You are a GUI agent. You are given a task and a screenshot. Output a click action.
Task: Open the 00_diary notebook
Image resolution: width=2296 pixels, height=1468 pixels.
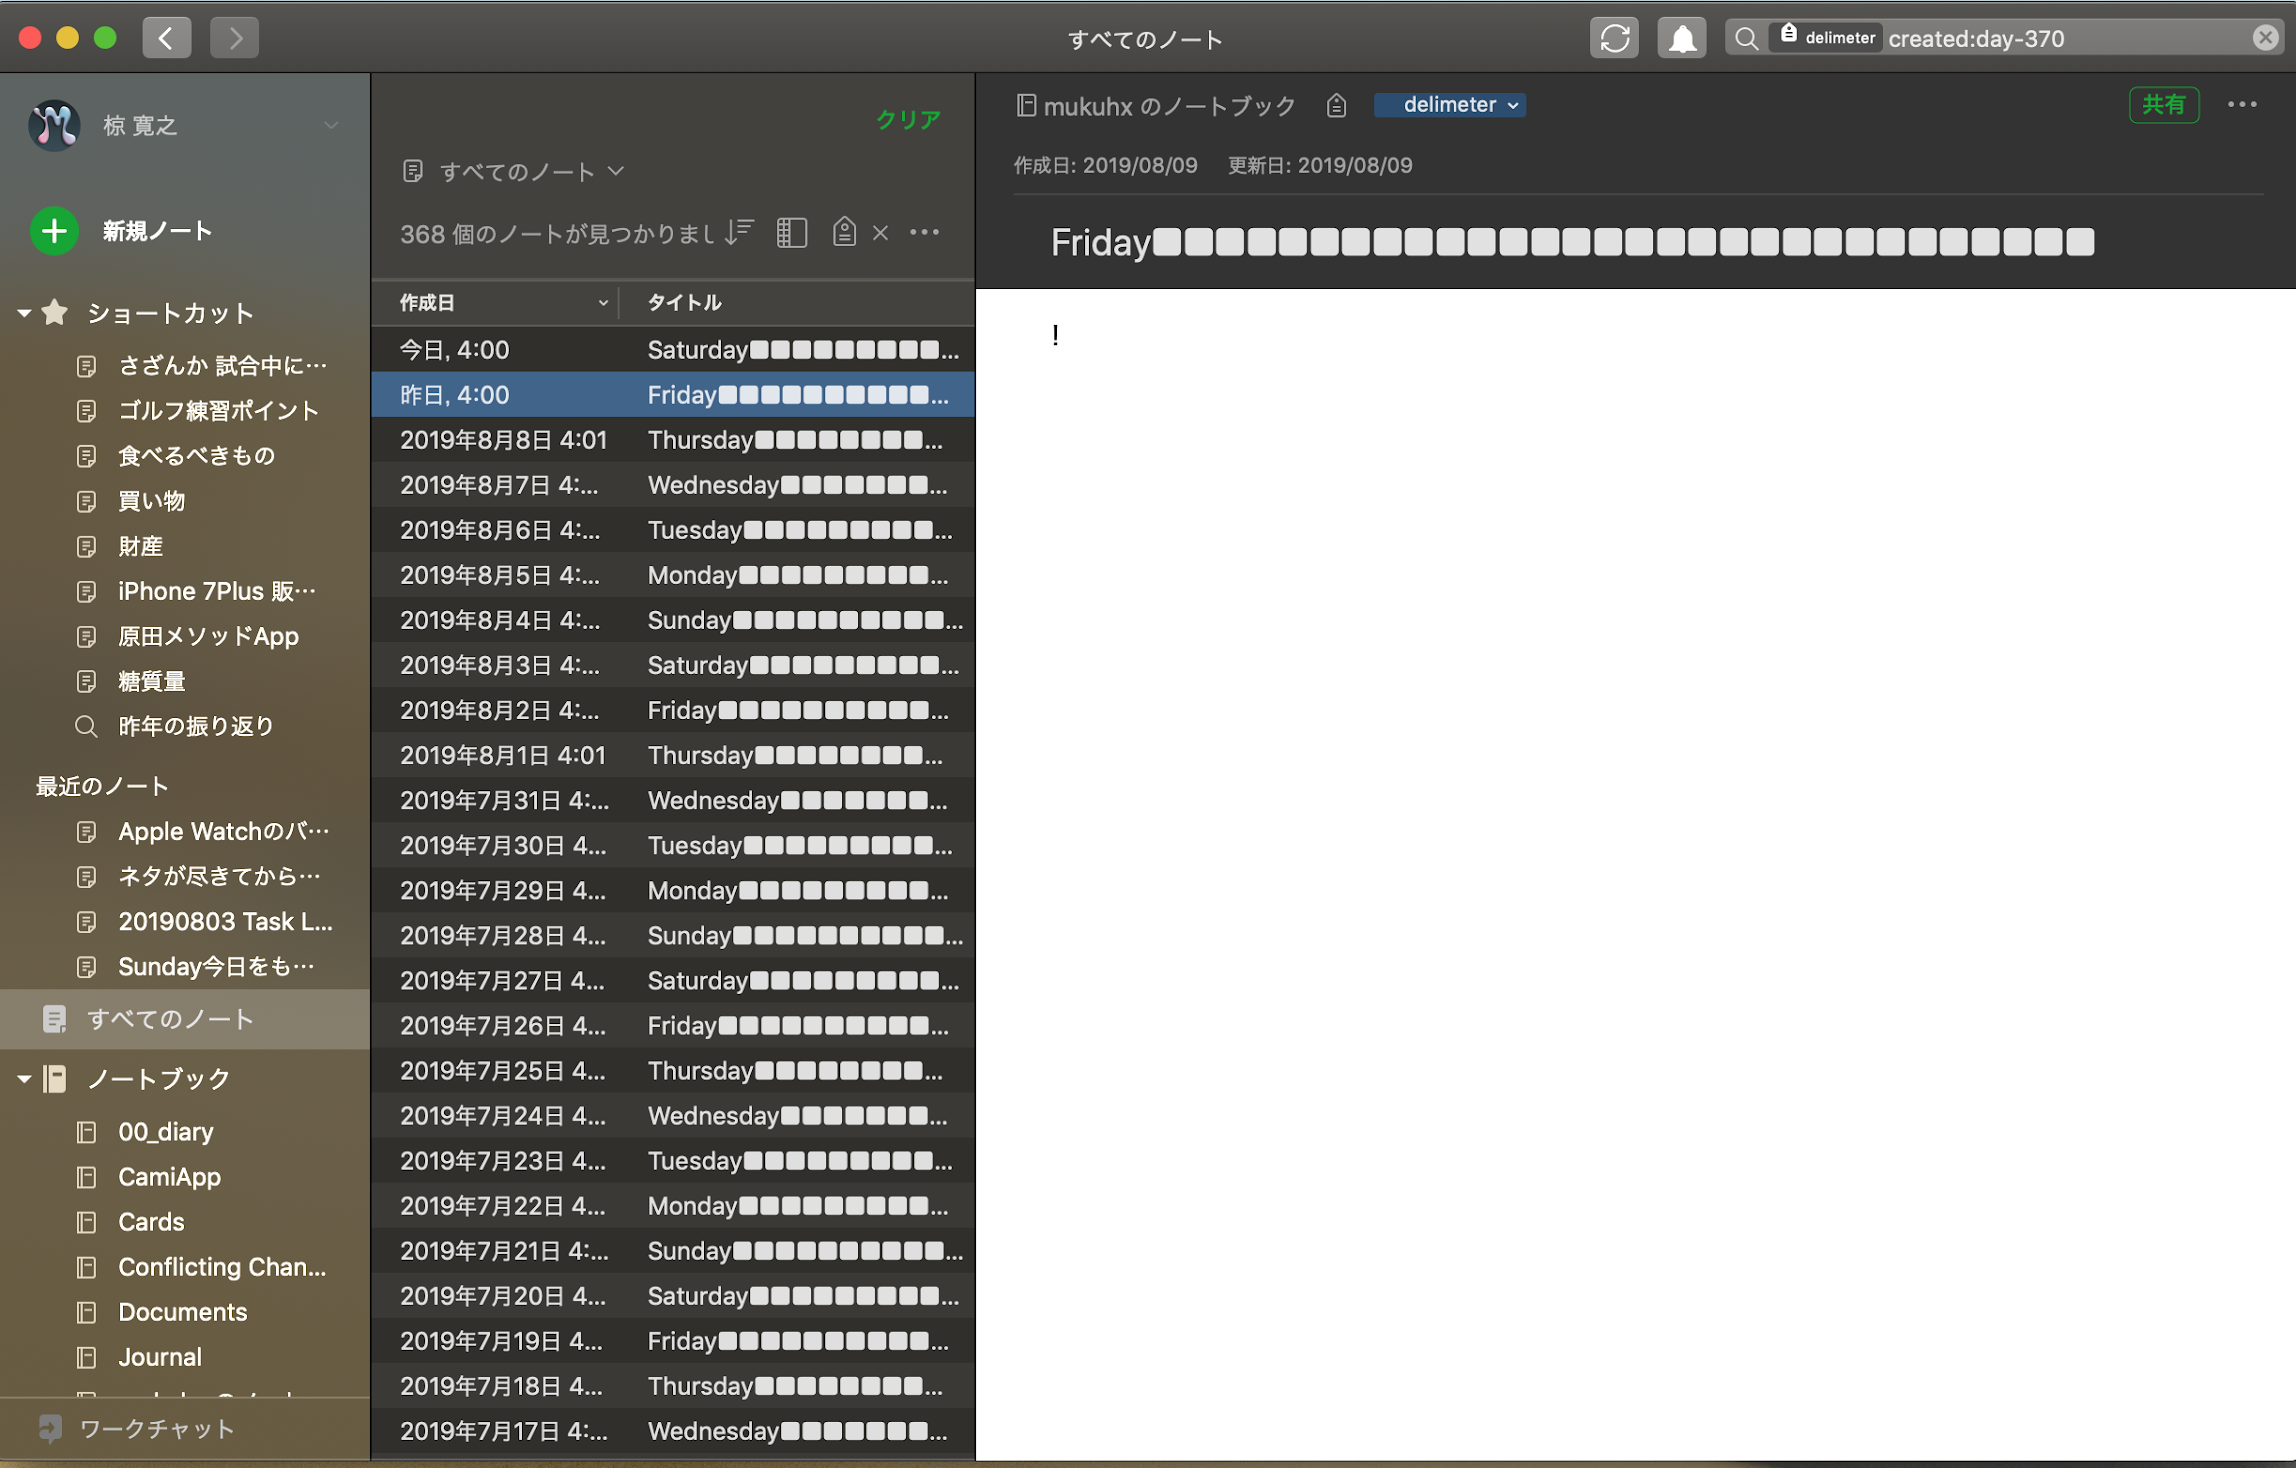(166, 1131)
